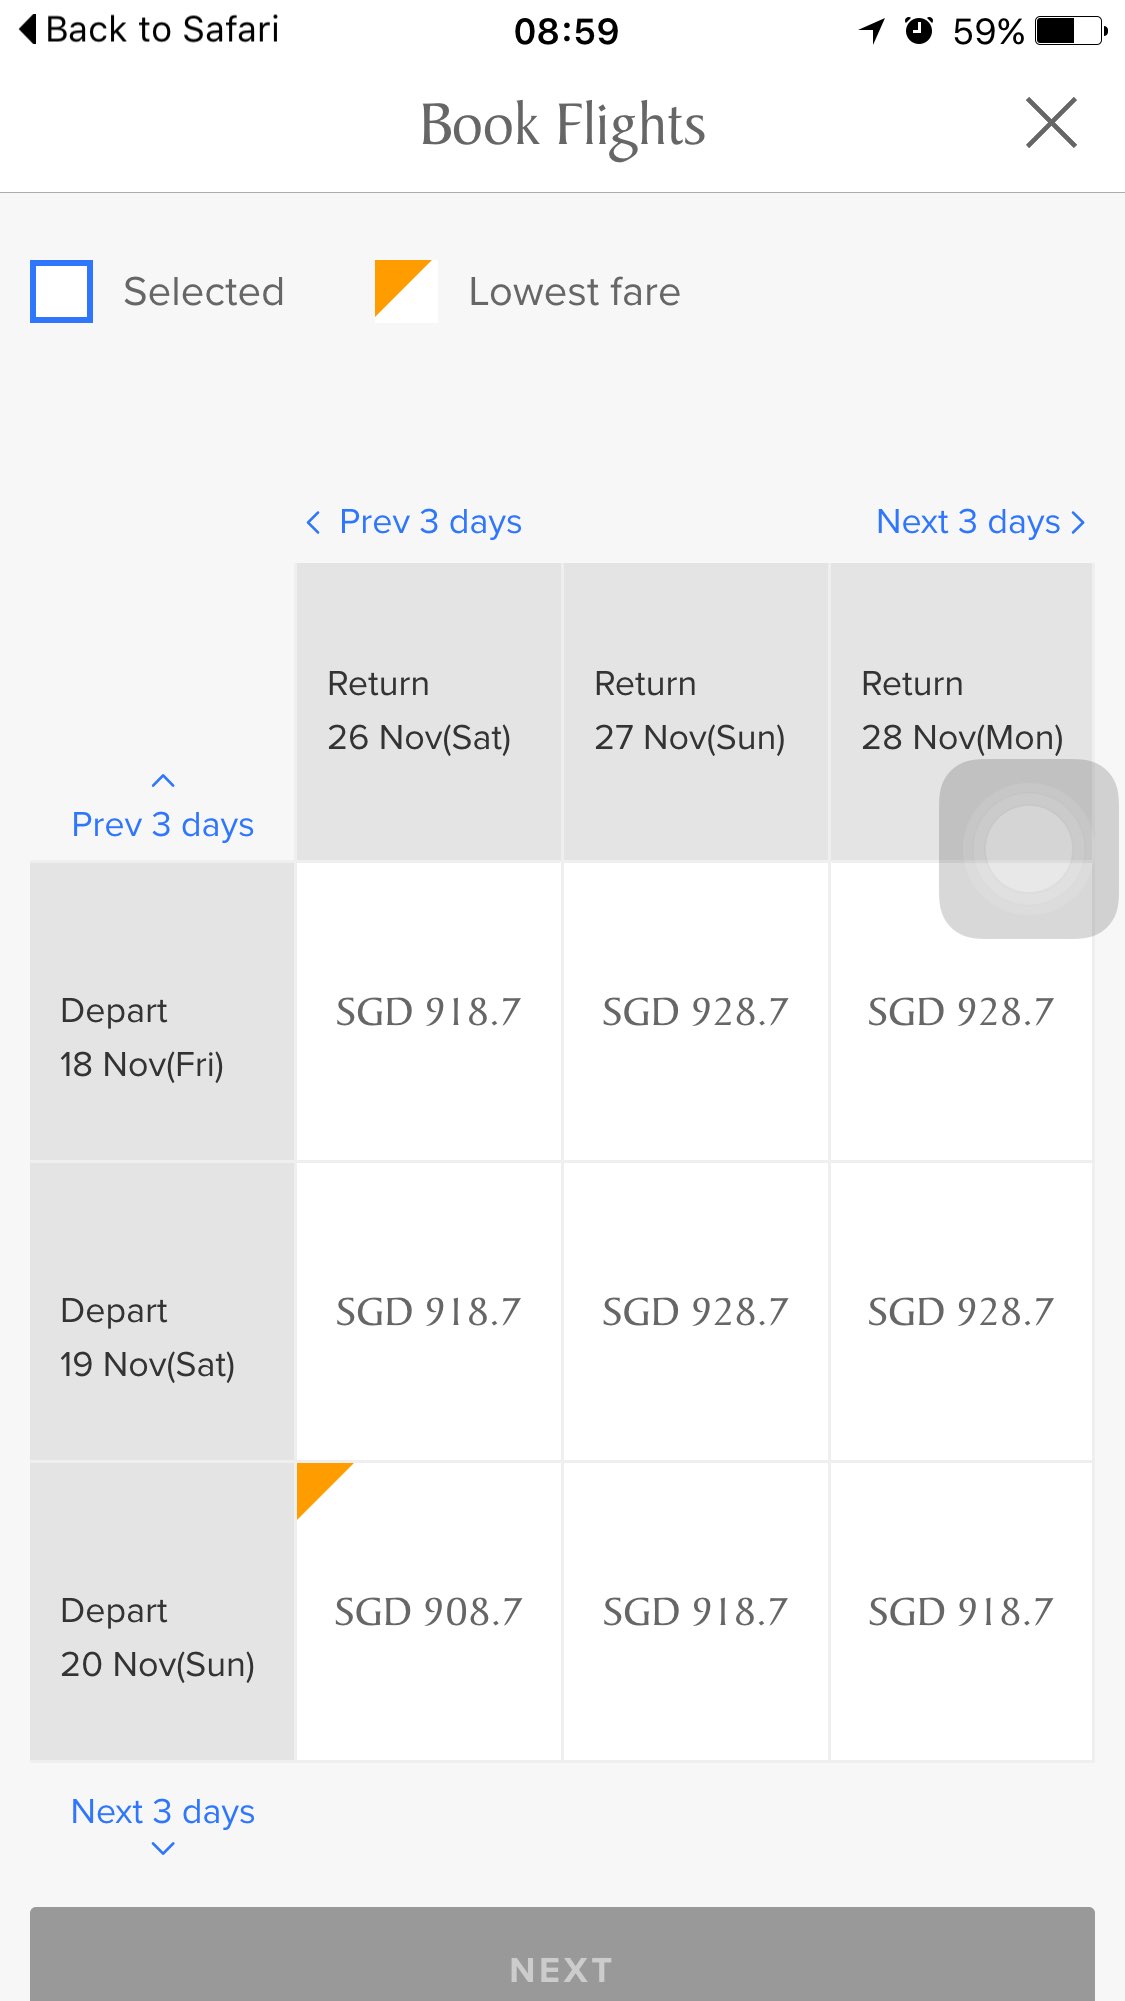Select lowest fare SGD 908.7 cell
The width and height of the screenshot is (1125, 2001).
pyautogui.click(x=428, y=1611)
